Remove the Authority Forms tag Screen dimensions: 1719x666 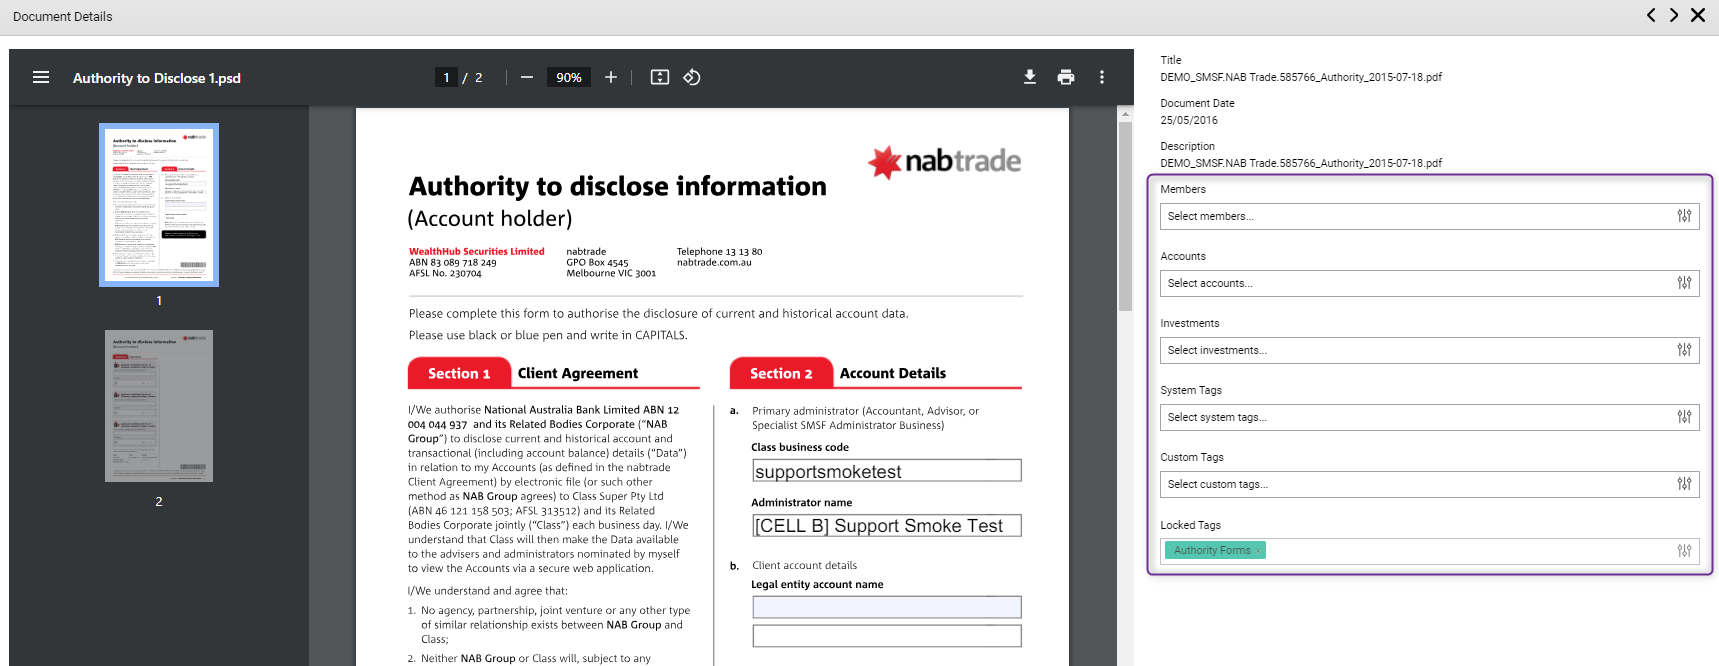(1258, 550)
